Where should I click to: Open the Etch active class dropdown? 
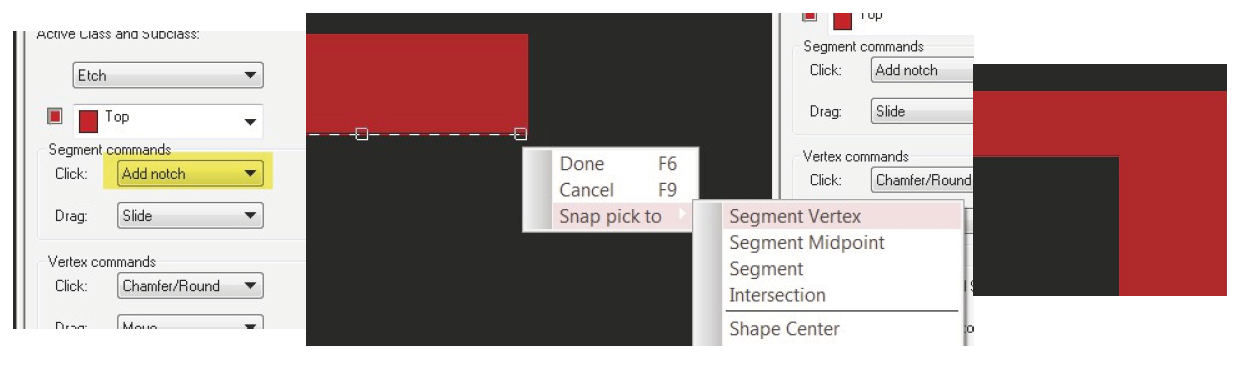tap(167, 76)
